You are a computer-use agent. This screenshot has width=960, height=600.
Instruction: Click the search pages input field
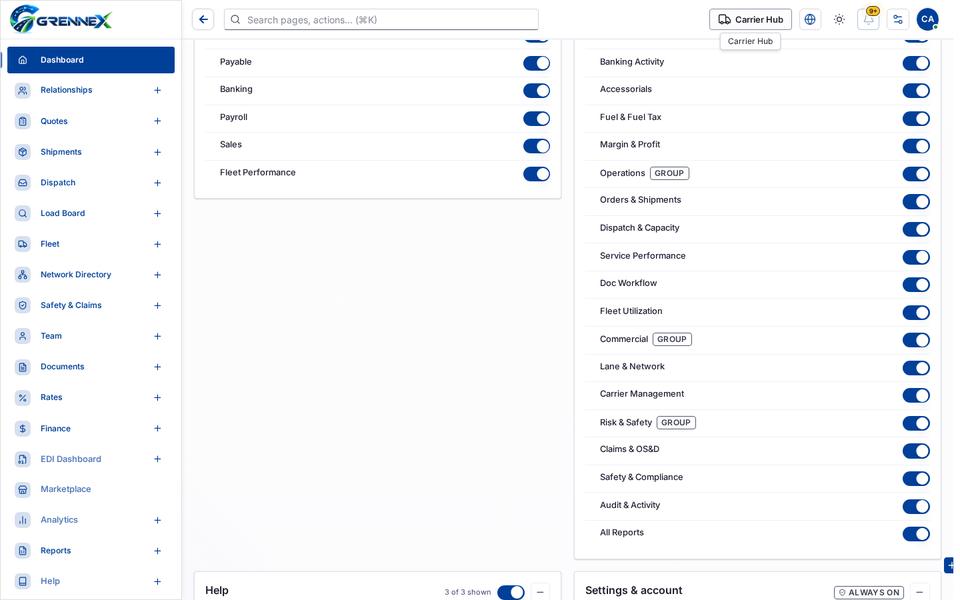[x=381, y=20]
